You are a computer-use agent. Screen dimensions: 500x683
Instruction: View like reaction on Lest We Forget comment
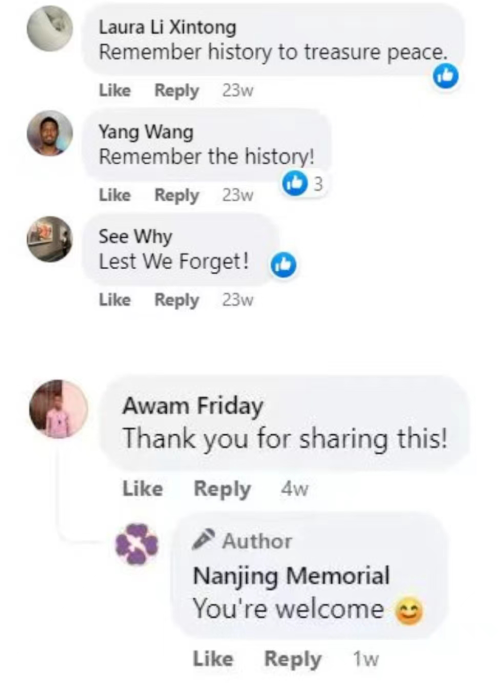284,265
